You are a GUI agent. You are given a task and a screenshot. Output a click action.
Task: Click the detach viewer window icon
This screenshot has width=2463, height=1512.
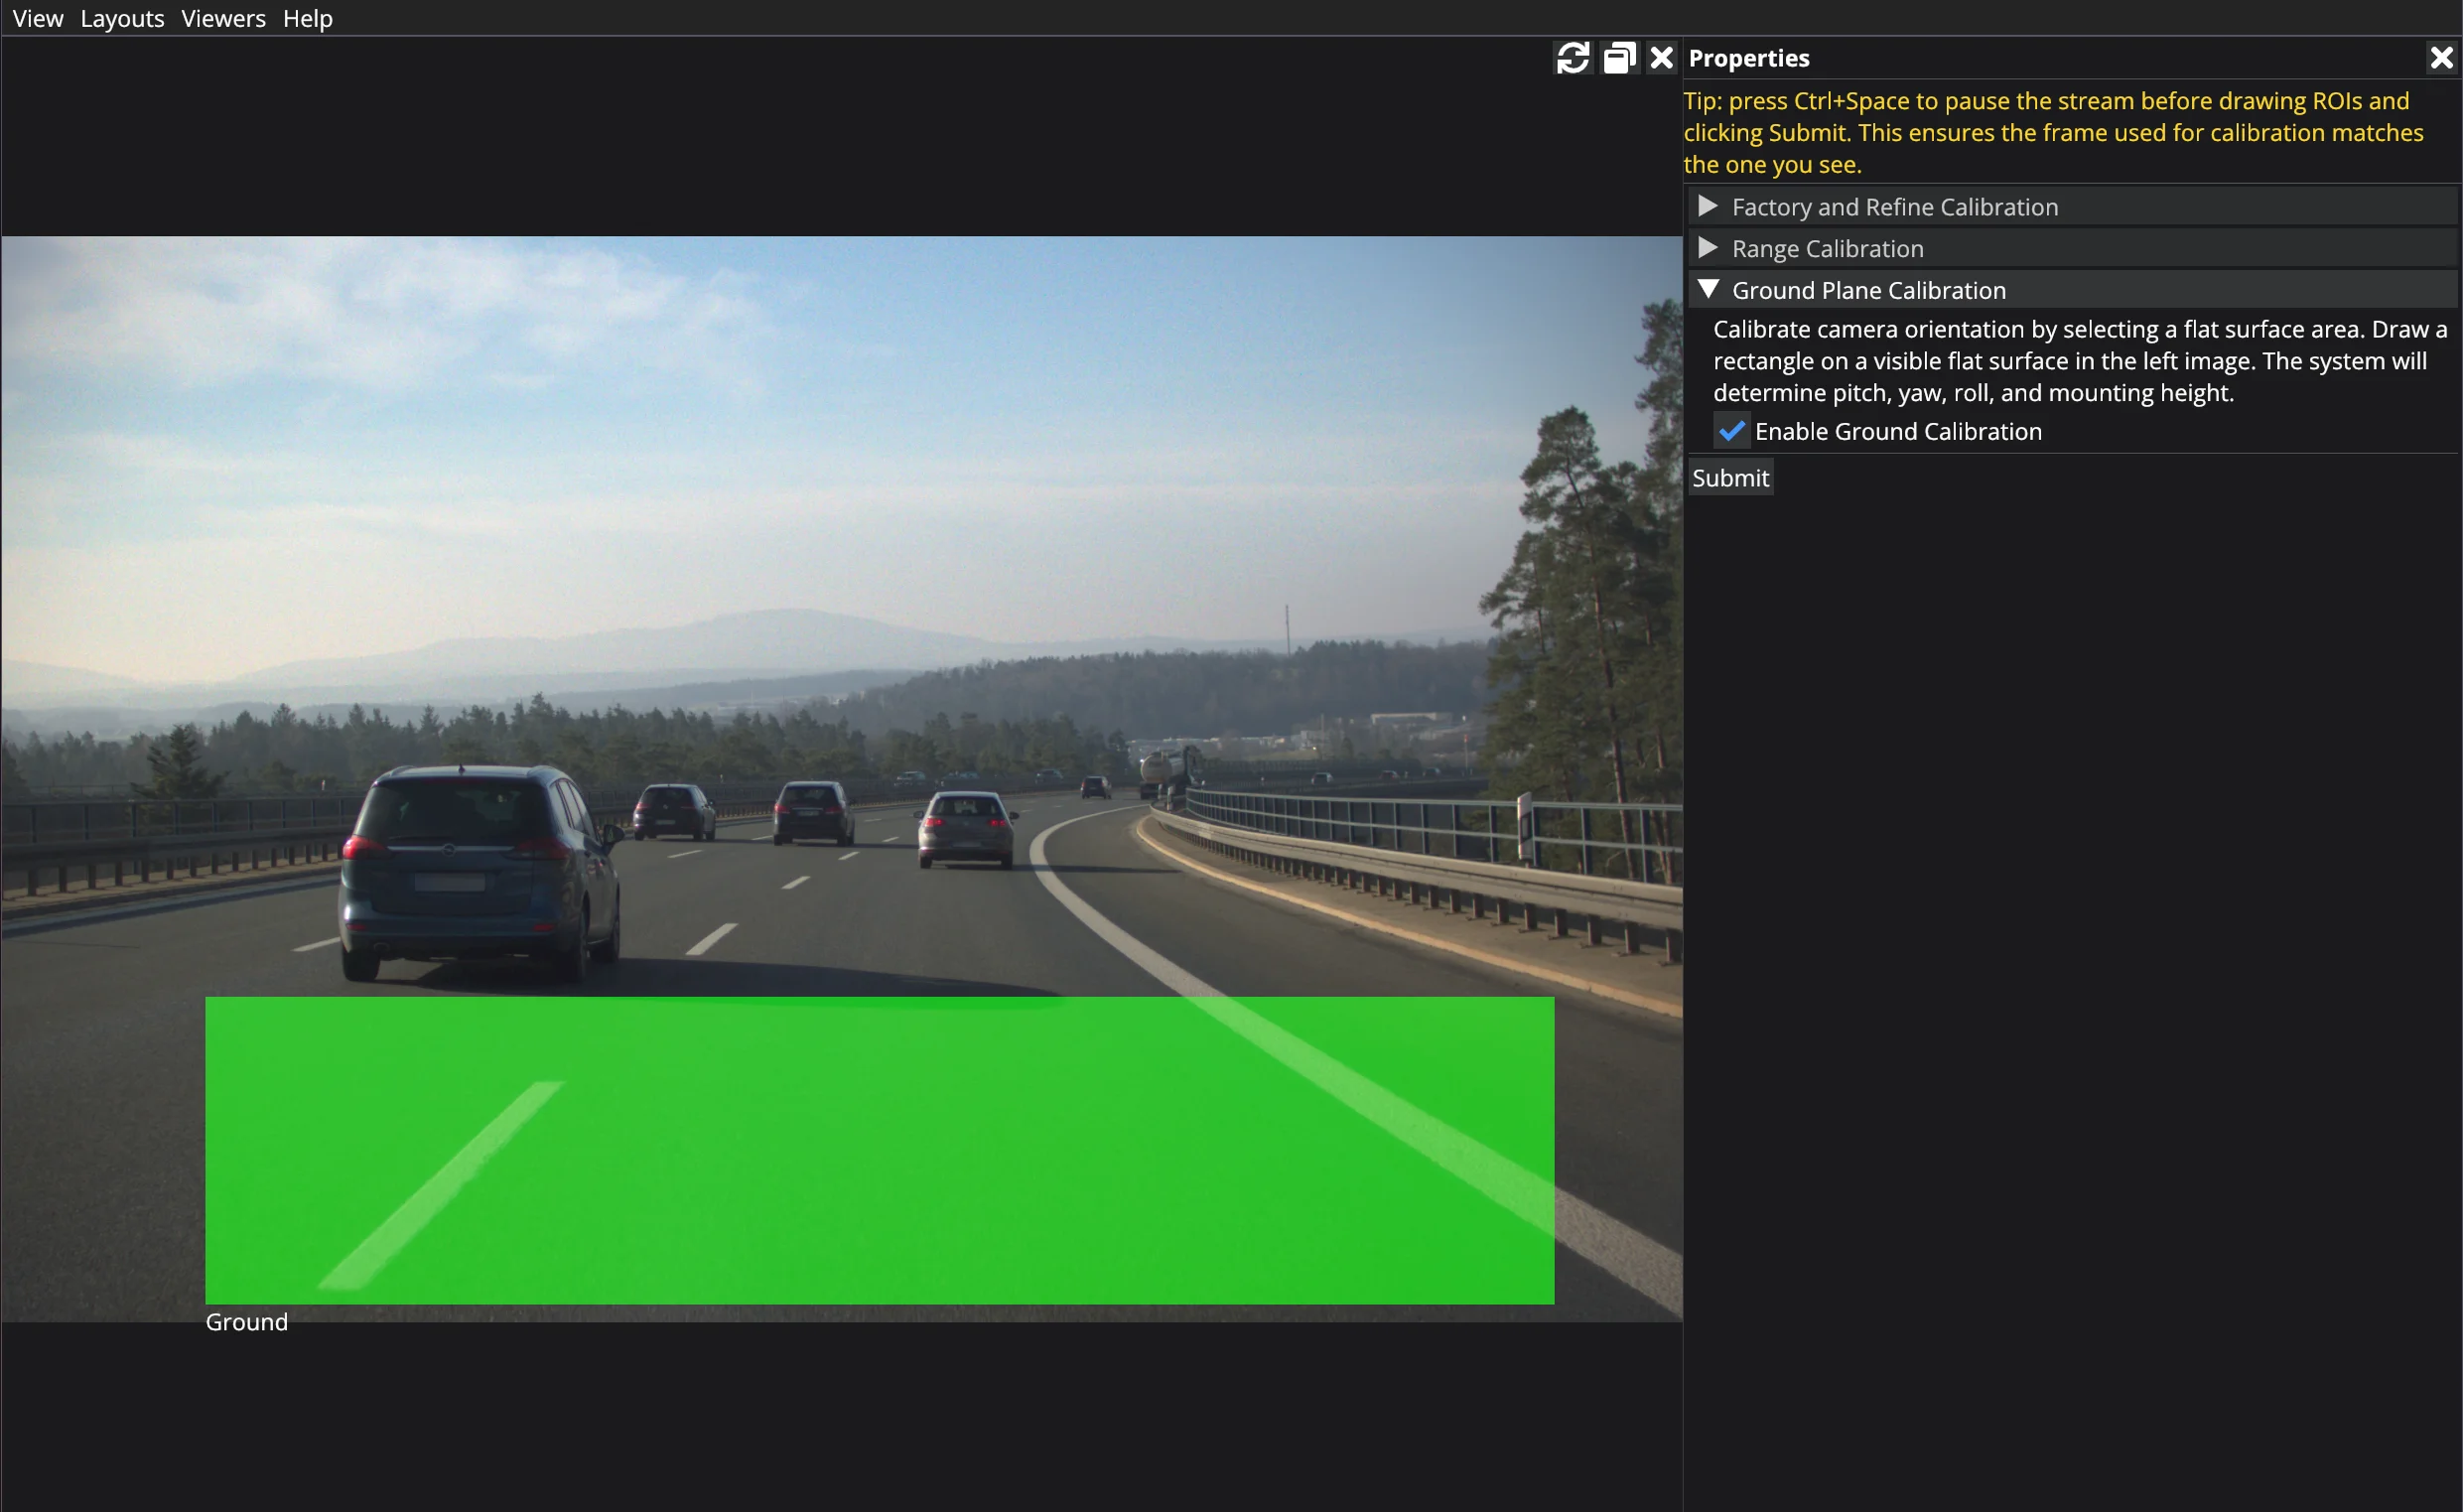(1619, 58)
